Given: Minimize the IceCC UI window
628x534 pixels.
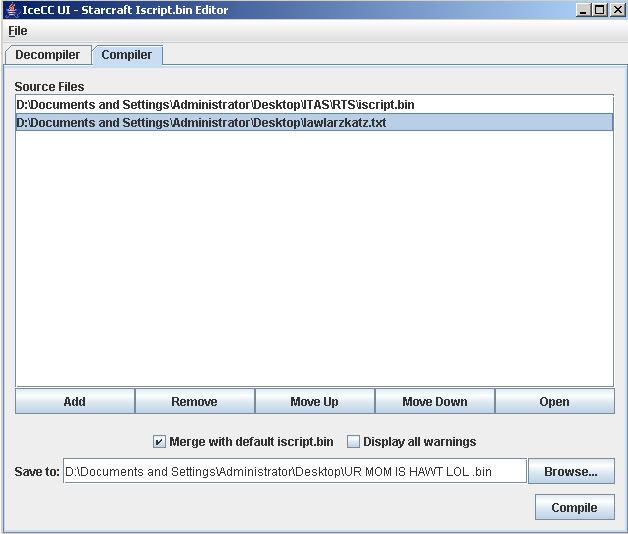Looking at the screenshot, I should pos(583,10).
